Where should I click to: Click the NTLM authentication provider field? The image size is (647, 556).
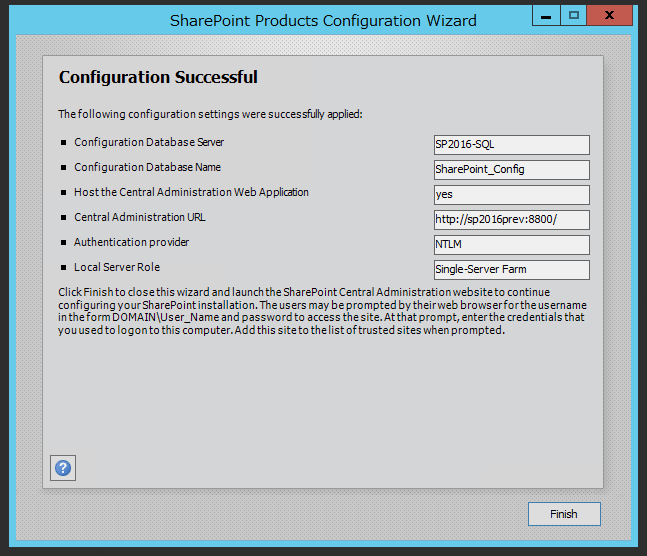tap(512, 245)
